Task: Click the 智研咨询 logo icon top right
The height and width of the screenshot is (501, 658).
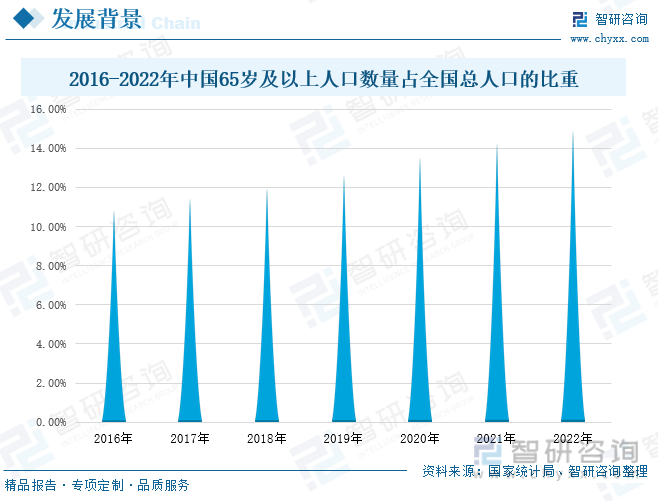Action: [580, 19]
